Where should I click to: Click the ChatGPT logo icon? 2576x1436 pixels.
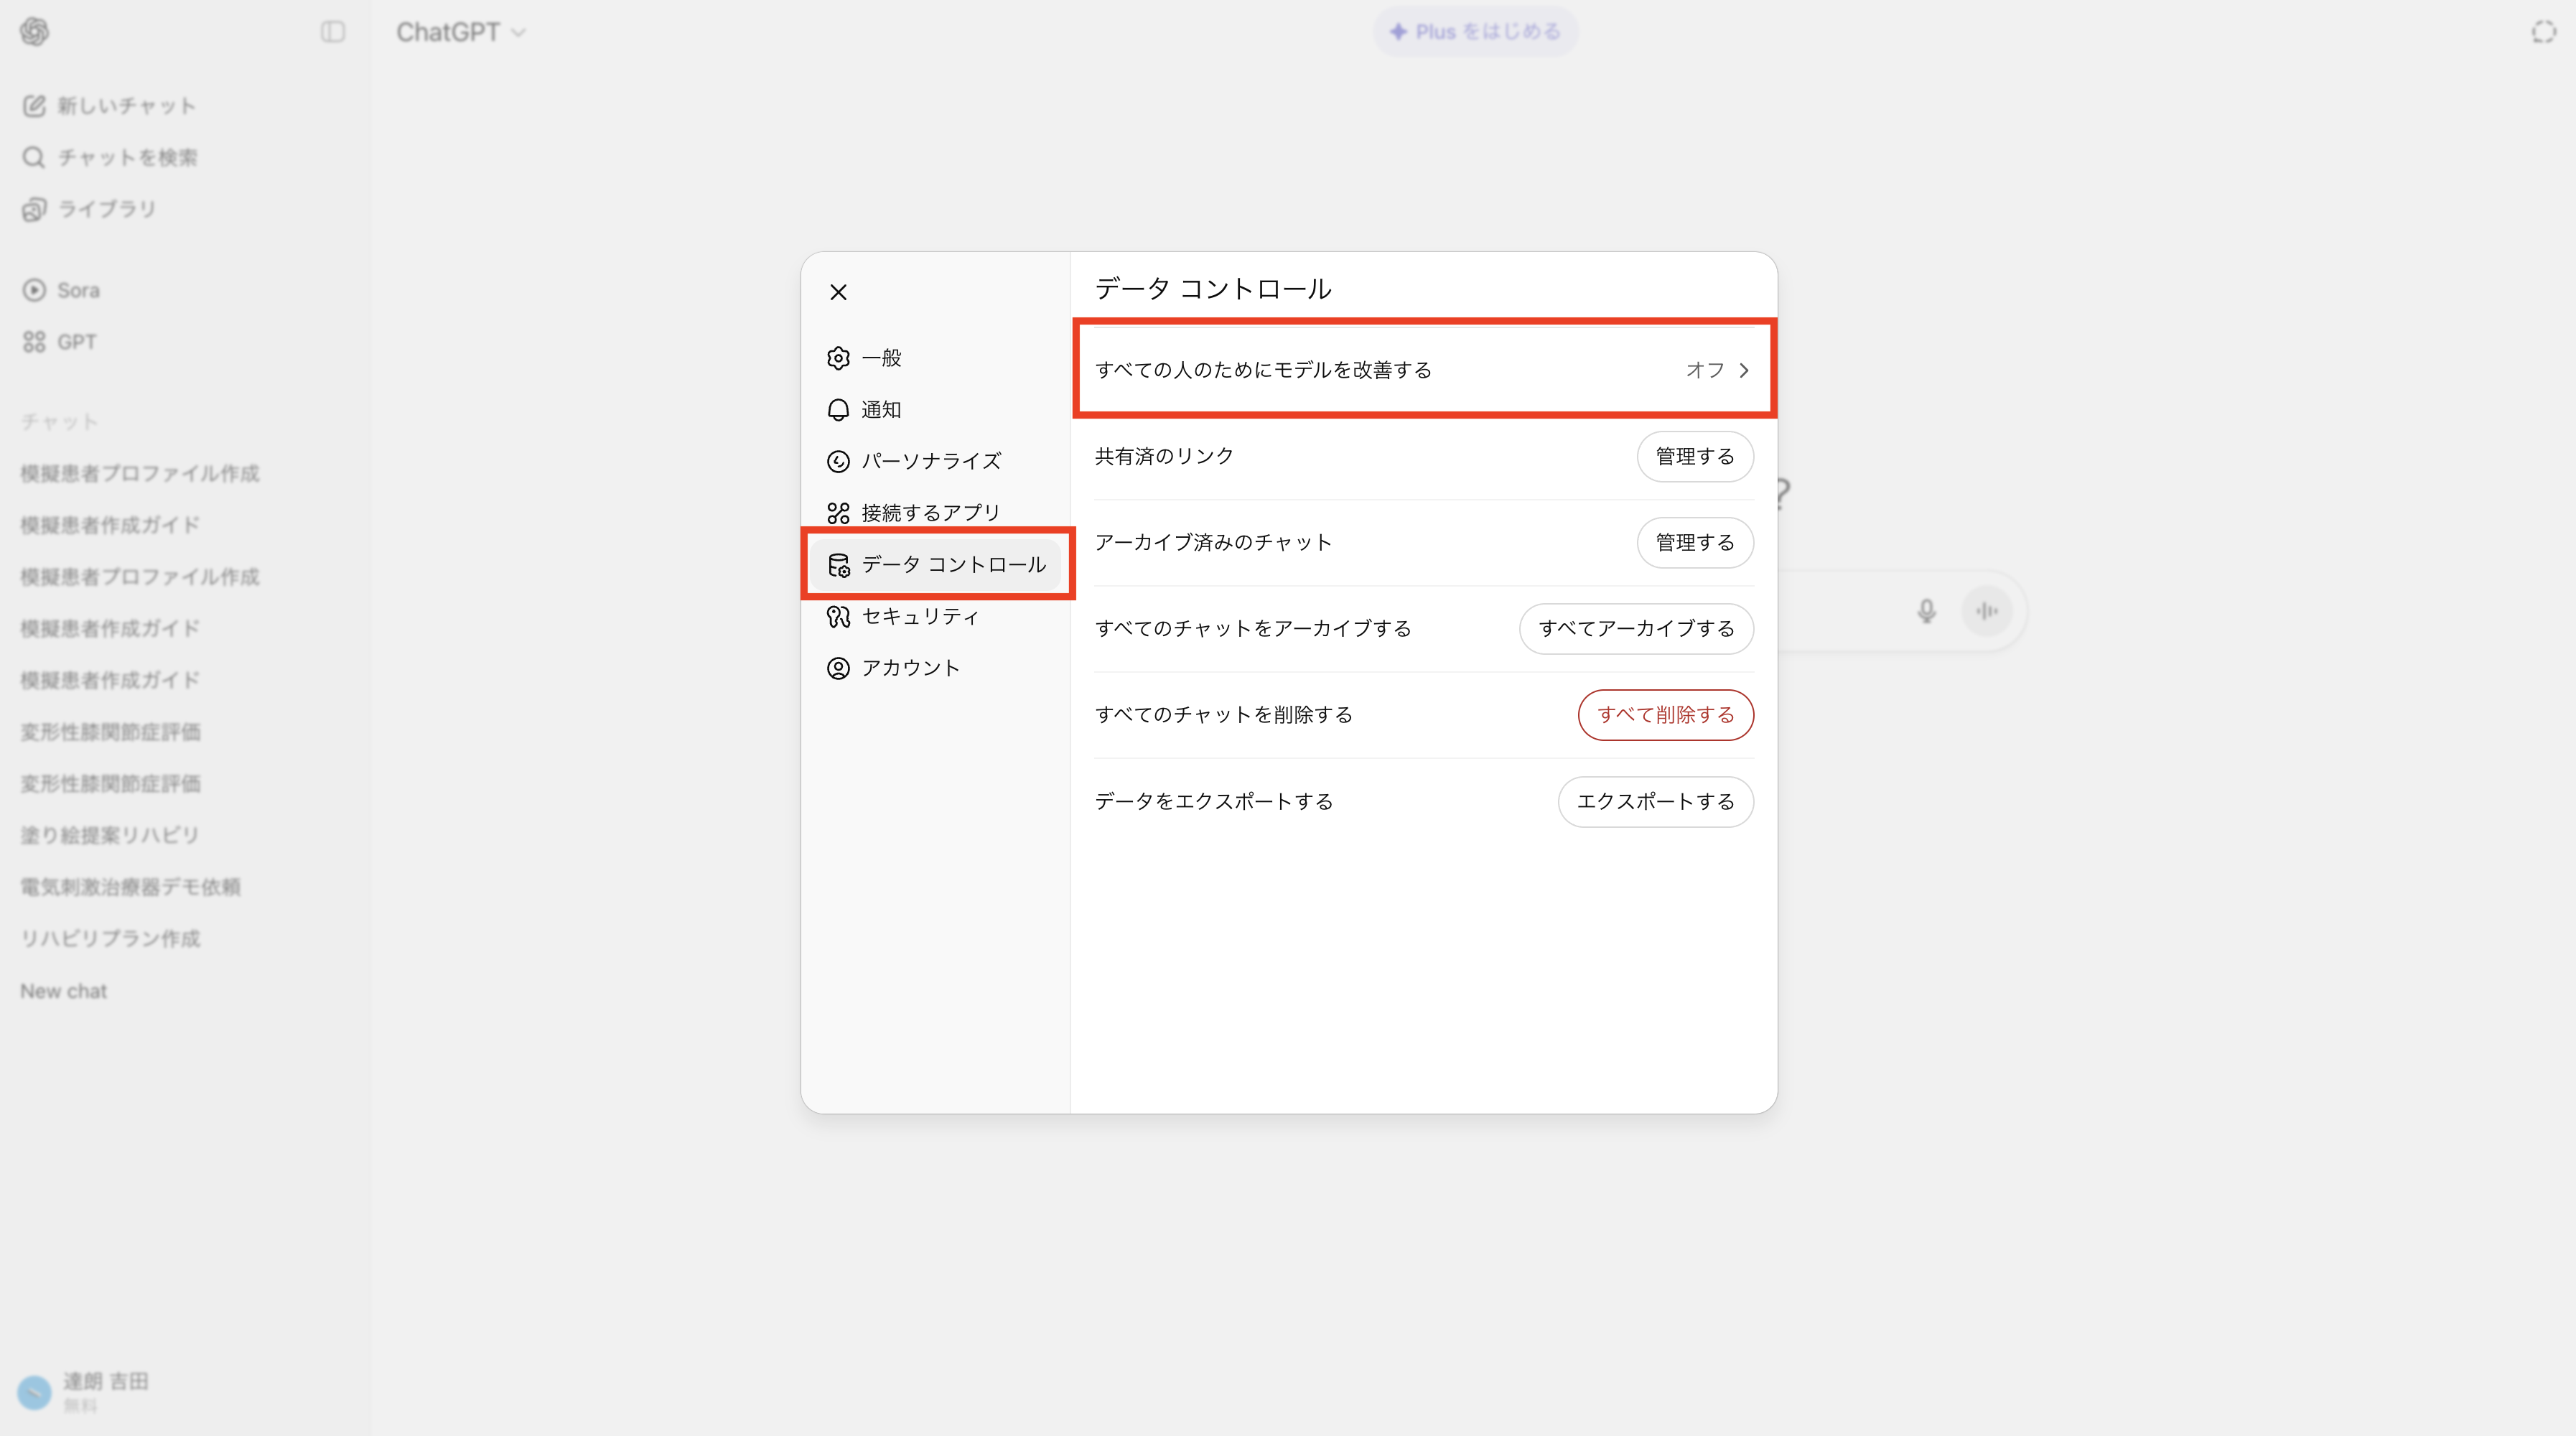click(34, 32)
